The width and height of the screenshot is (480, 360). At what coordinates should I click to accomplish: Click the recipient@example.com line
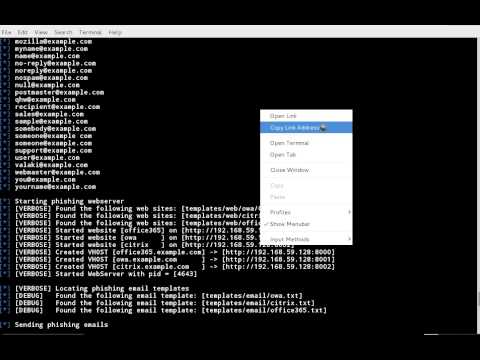(x=57, y=107)
